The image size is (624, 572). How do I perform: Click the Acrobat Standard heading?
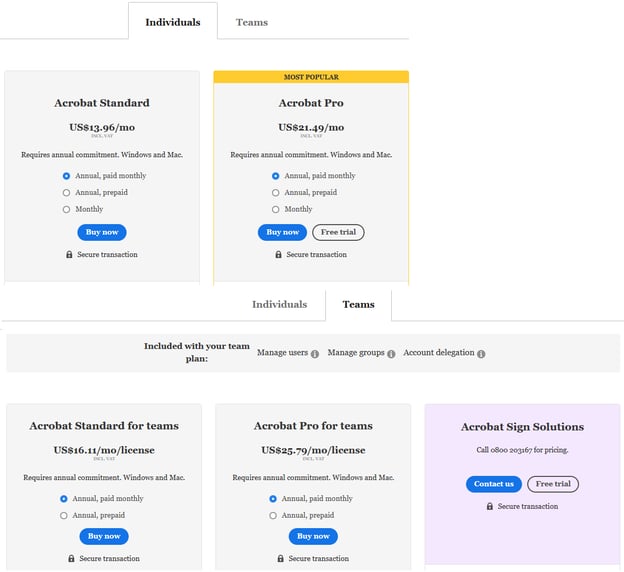[x=102, y=103]
